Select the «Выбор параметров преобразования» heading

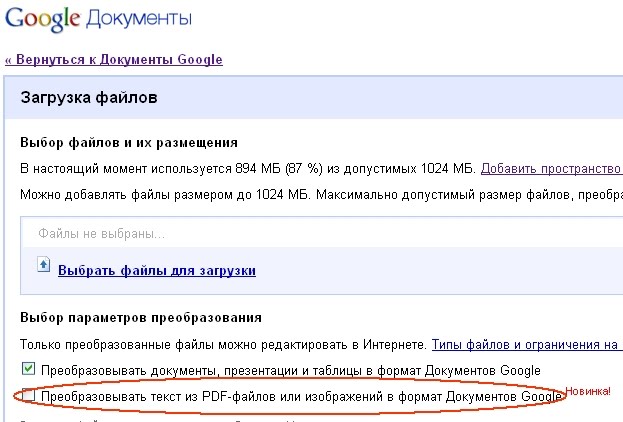point(141,317)
